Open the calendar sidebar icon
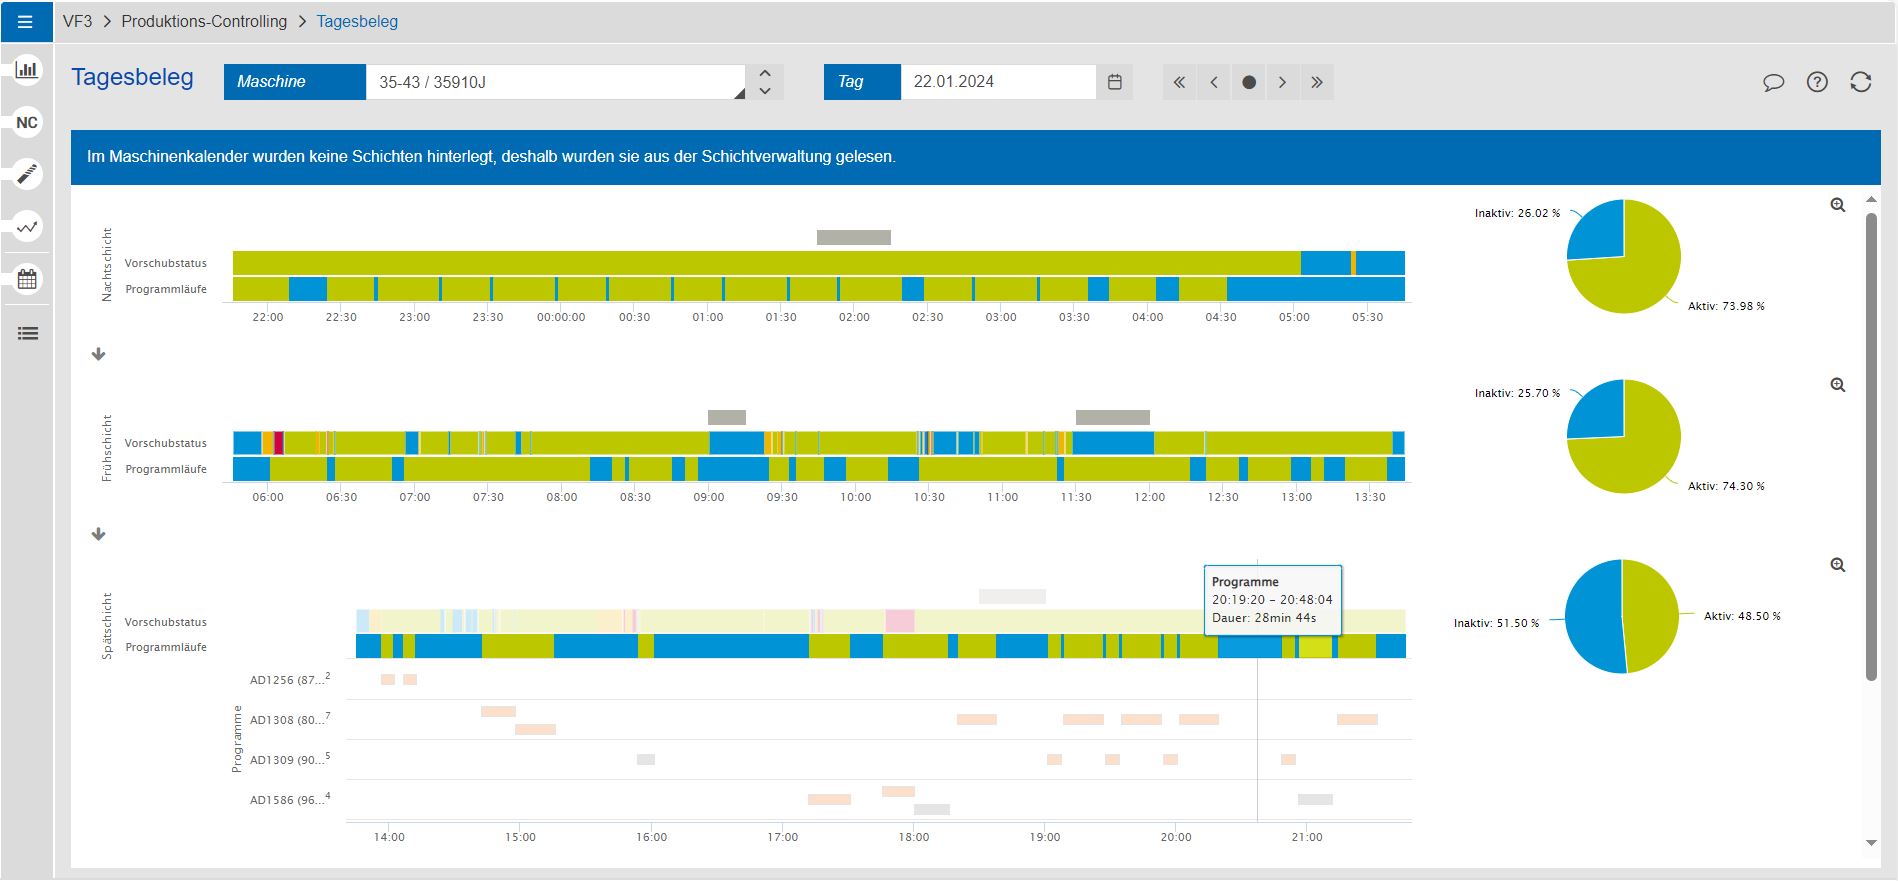Viewport: 1898px width, 881px height. pyautogui.click(x=27, y=280)
